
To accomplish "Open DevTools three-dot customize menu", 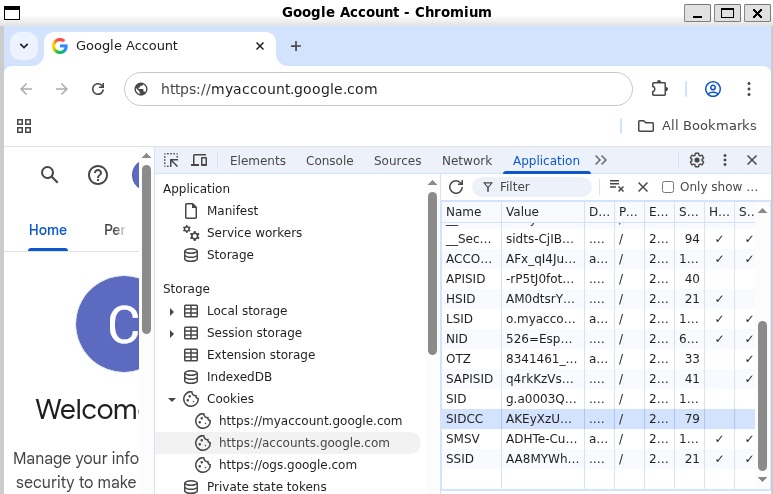I will tap(725, 160).
